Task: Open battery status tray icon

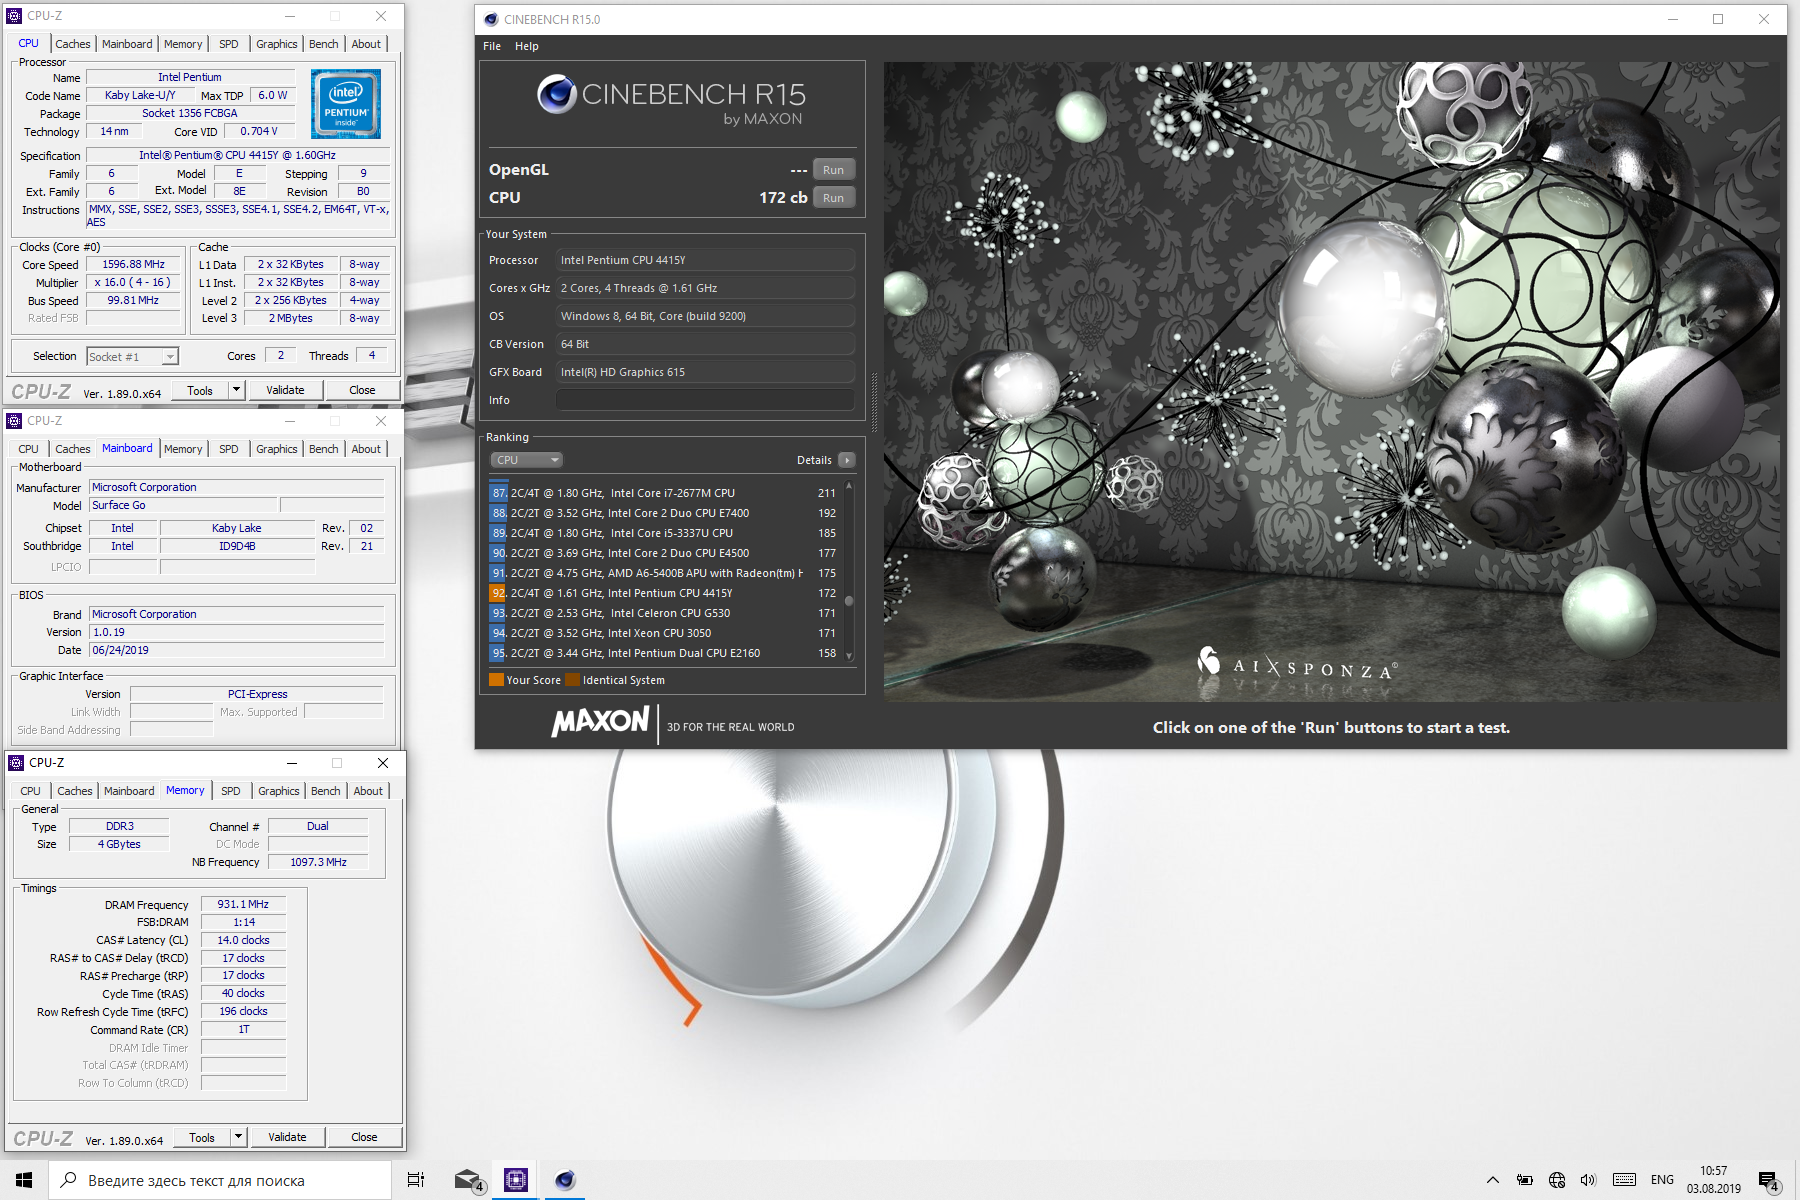Action: [1525, 1180]
